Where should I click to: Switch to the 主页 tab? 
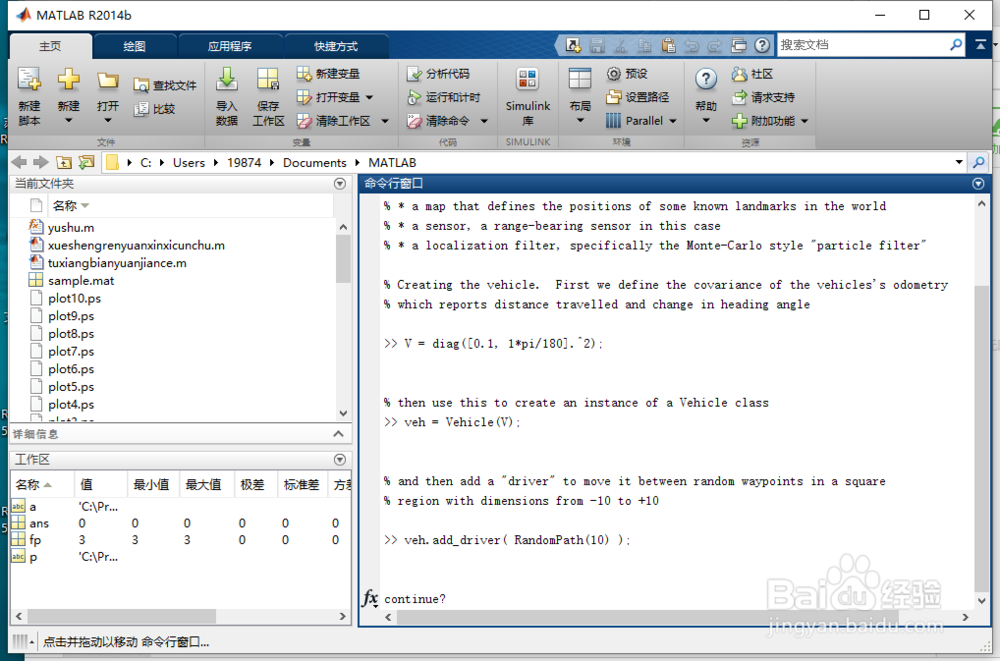(50, 47)
